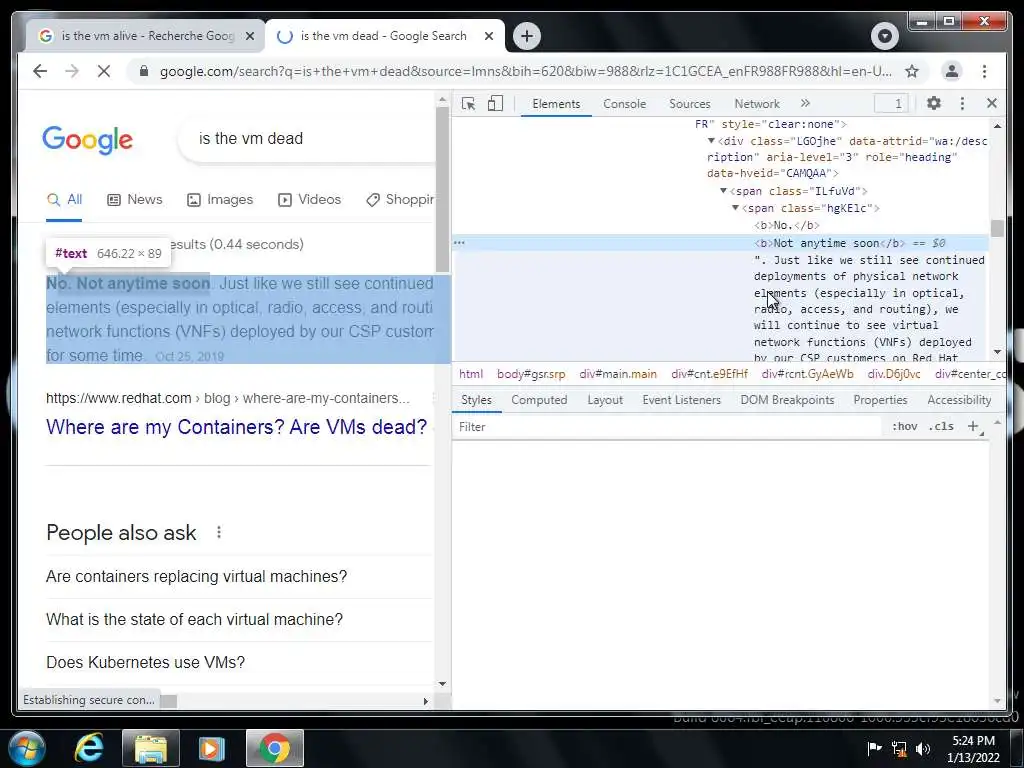Collapse the div class LGOjhe node

(x=711, y=141)
